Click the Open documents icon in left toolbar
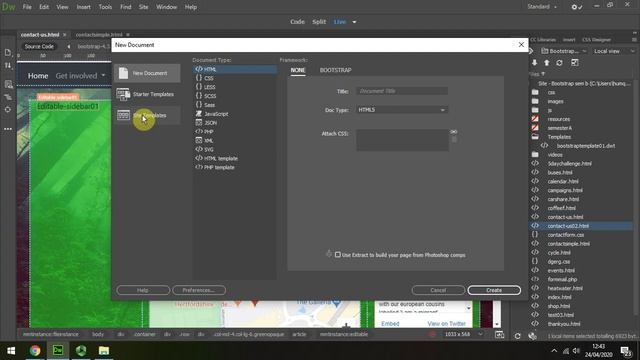640x360 pixels. [x=8, y=53]
